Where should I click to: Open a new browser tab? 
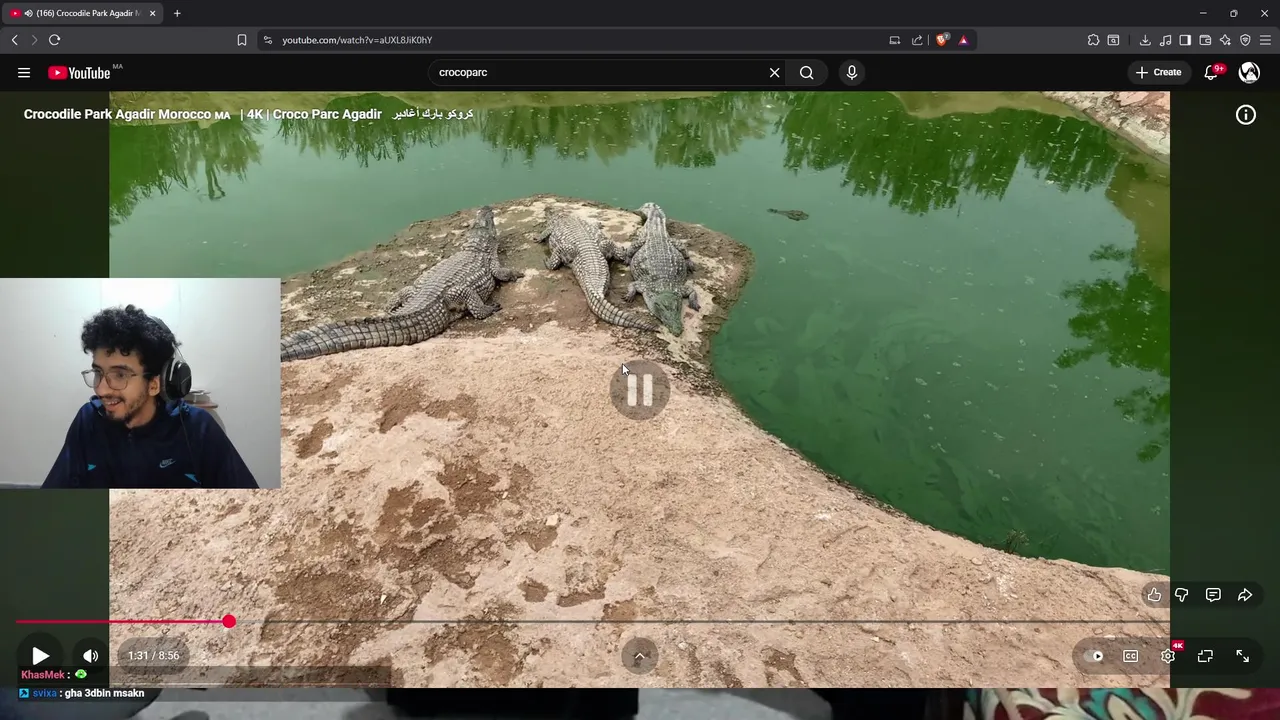coord(177,13)
